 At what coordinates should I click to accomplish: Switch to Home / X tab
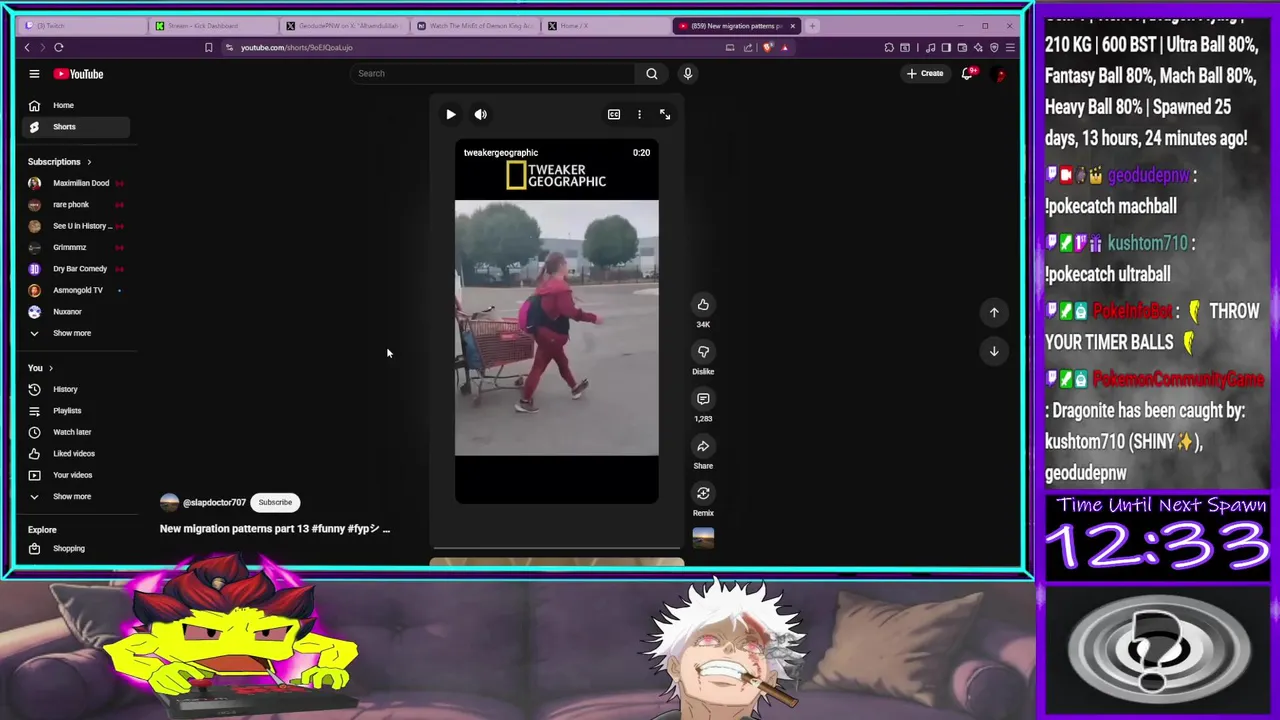(606, 26)
